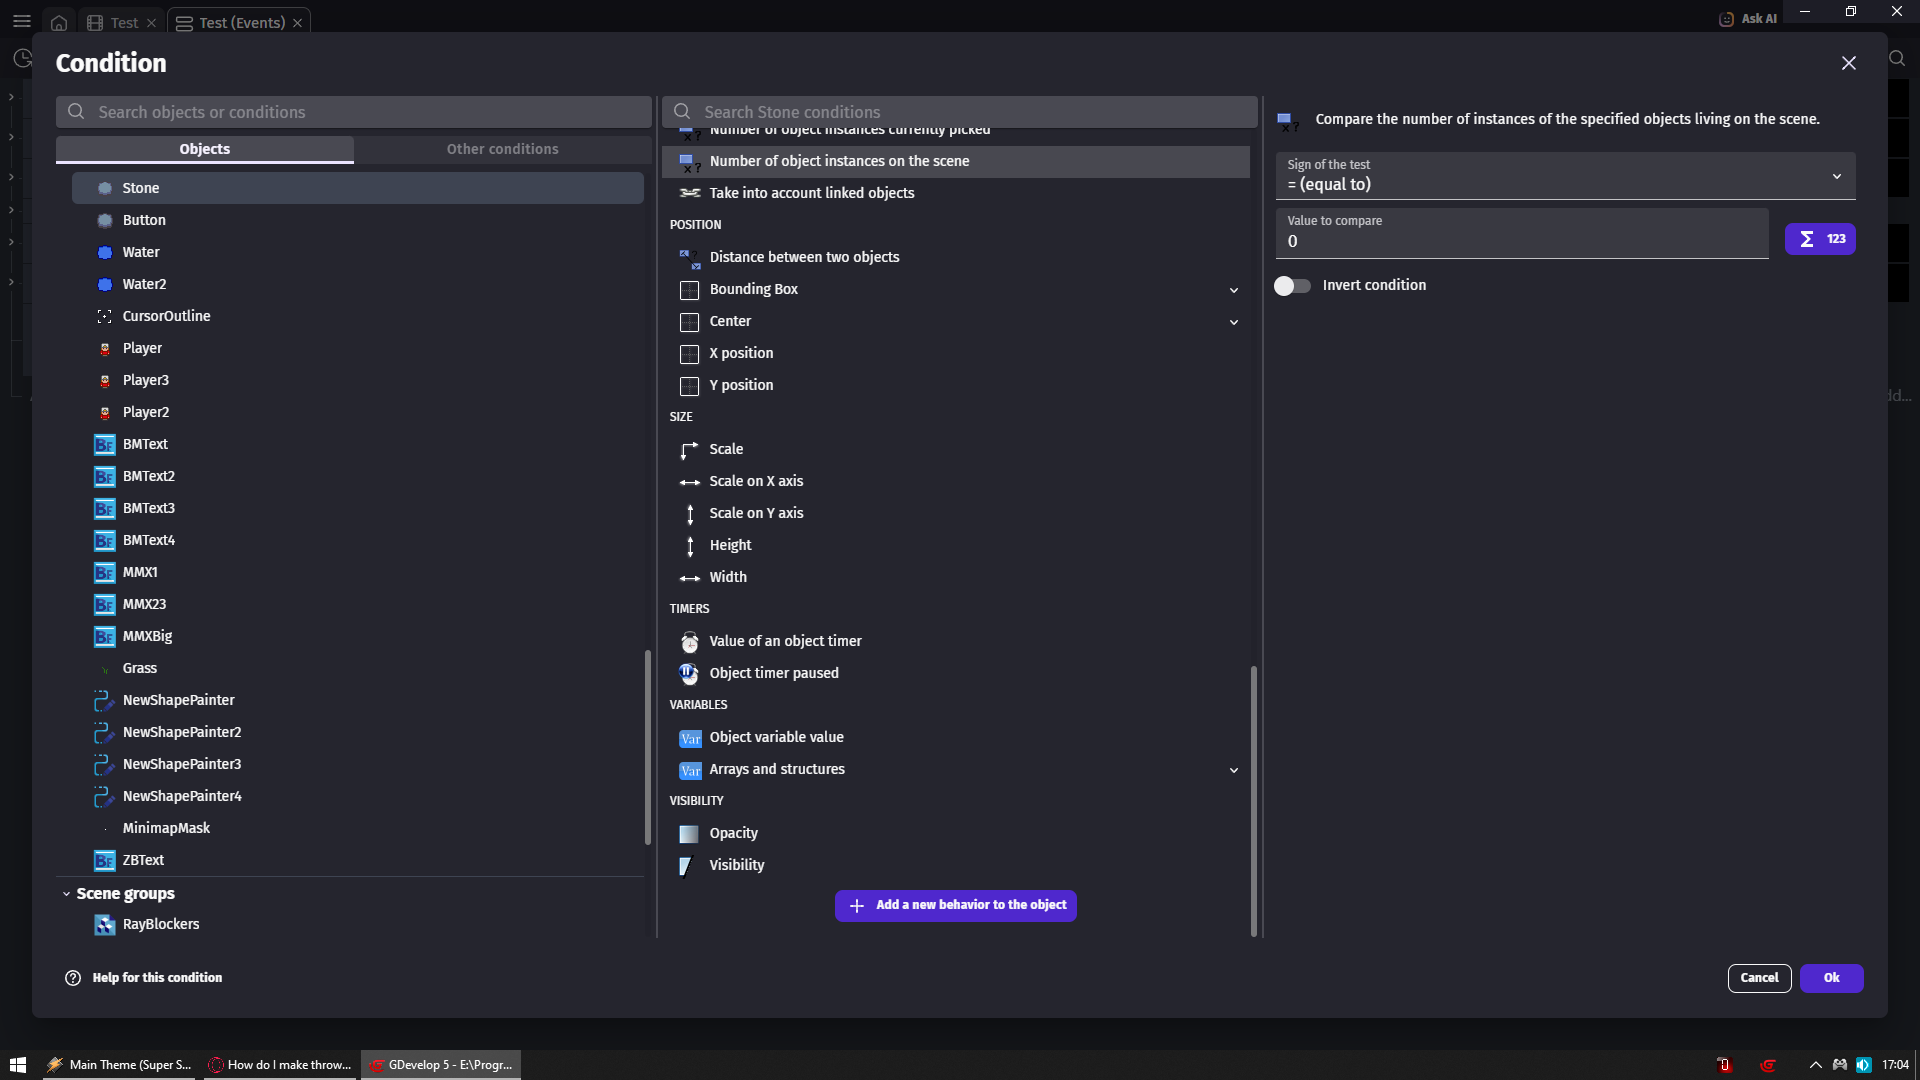This screenshot has width=1920, height=1080.
Task: Click Add a new behavior to the object
Action: tap(955, 906)
